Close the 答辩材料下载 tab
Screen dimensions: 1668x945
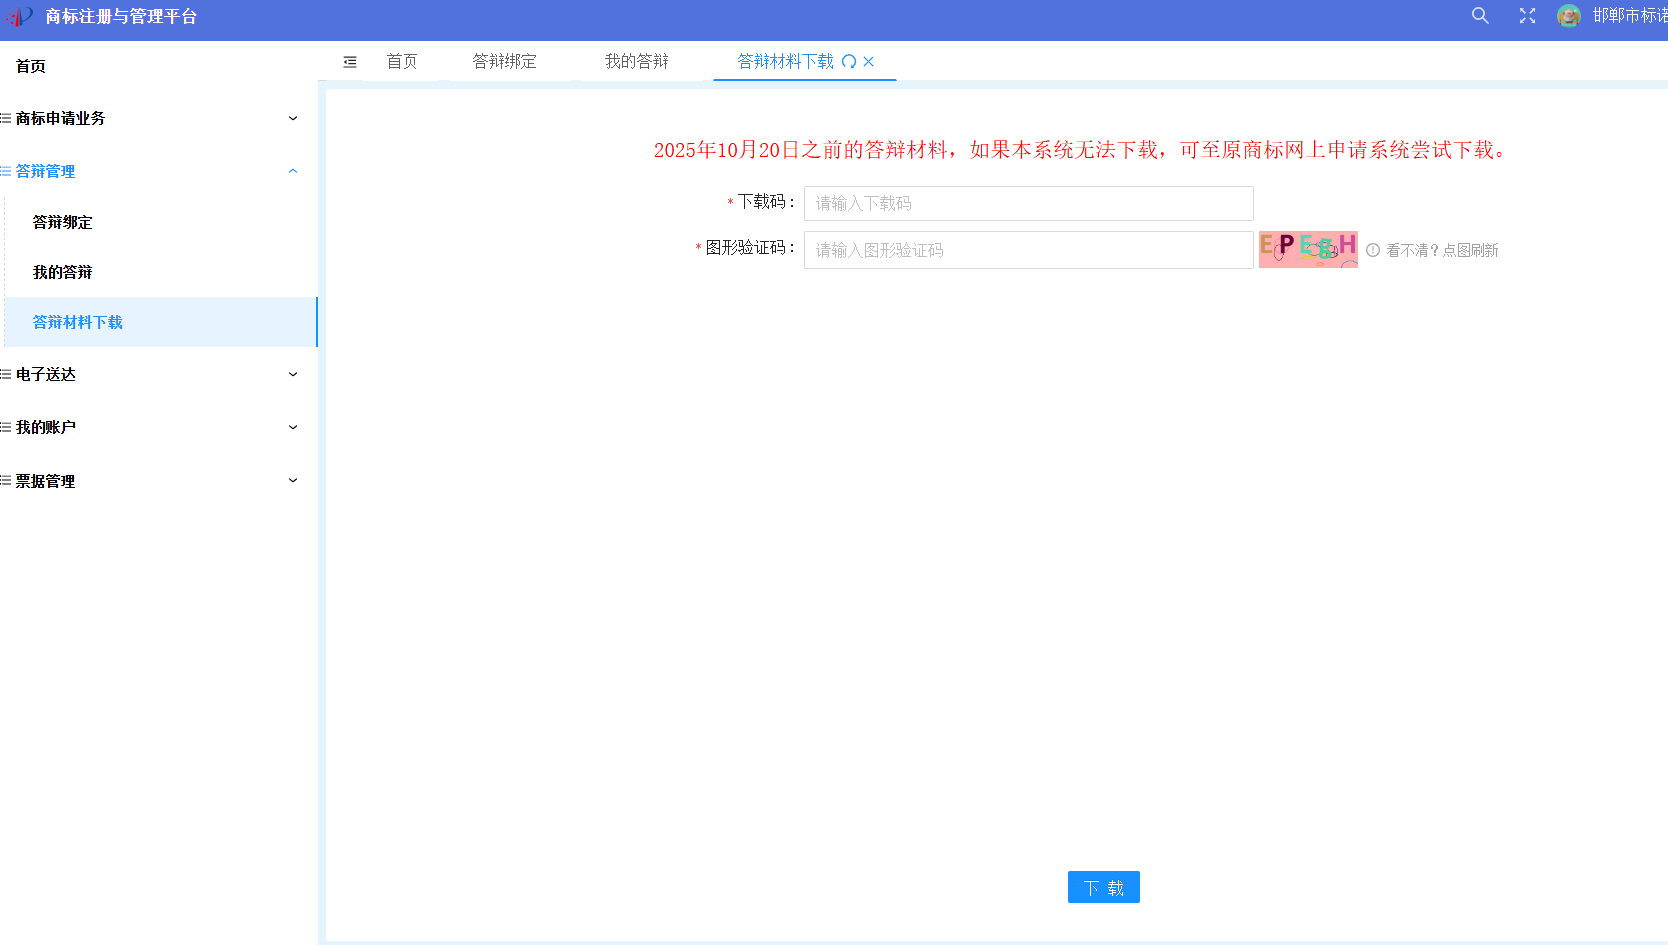pyautogui.click(x=869, y=62)
